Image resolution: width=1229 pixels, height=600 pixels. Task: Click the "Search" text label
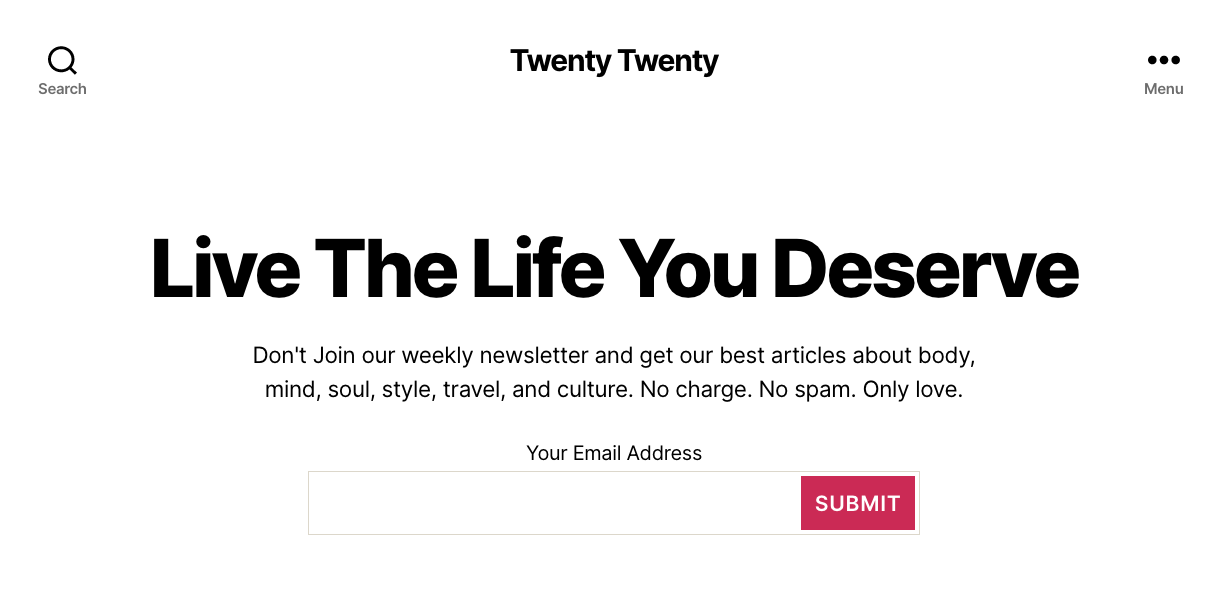(62, 89)
